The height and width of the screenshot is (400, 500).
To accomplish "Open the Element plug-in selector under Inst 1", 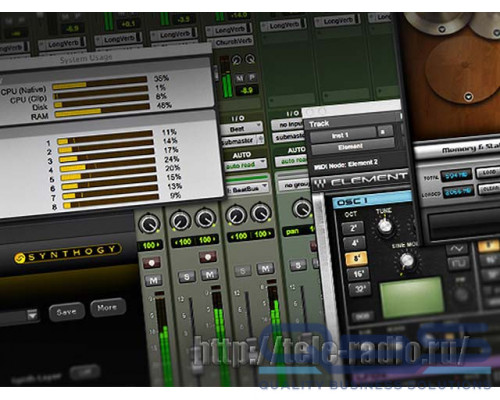I will coord(352,147).
